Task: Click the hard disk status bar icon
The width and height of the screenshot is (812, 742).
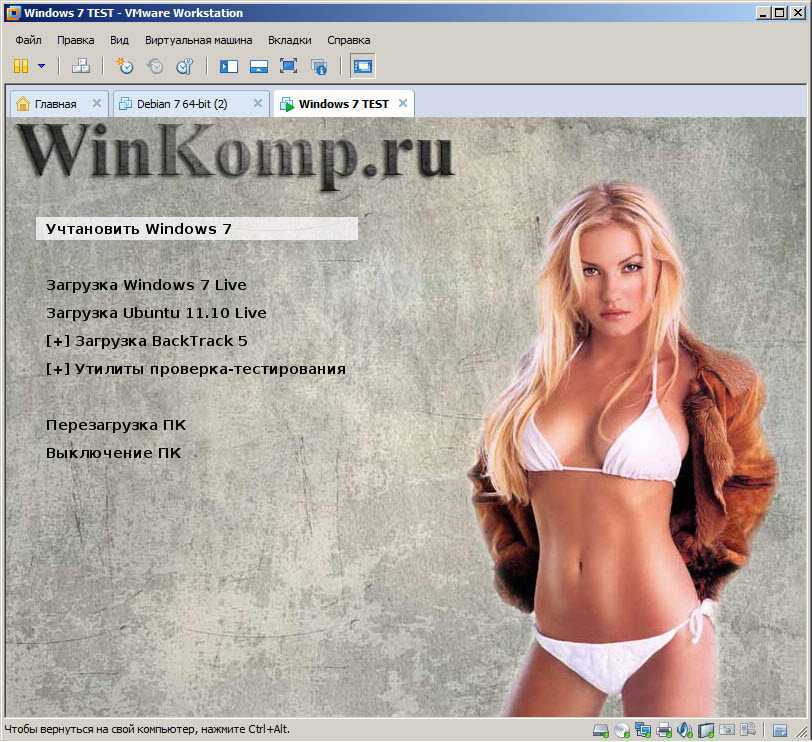Action: coord(601,730)
